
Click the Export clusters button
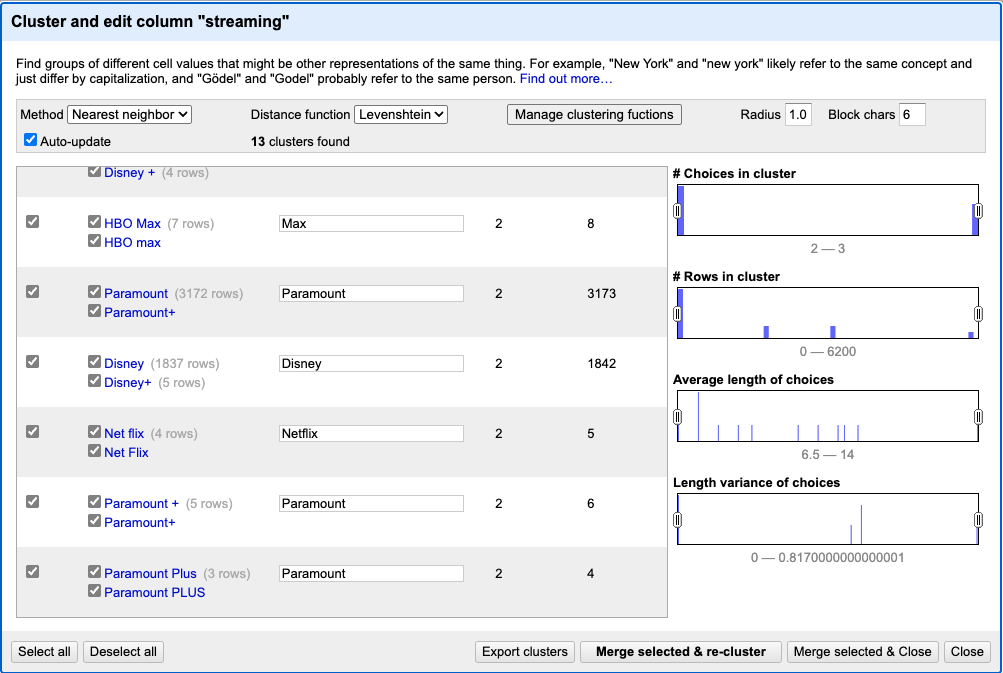[x=525, y=652]
